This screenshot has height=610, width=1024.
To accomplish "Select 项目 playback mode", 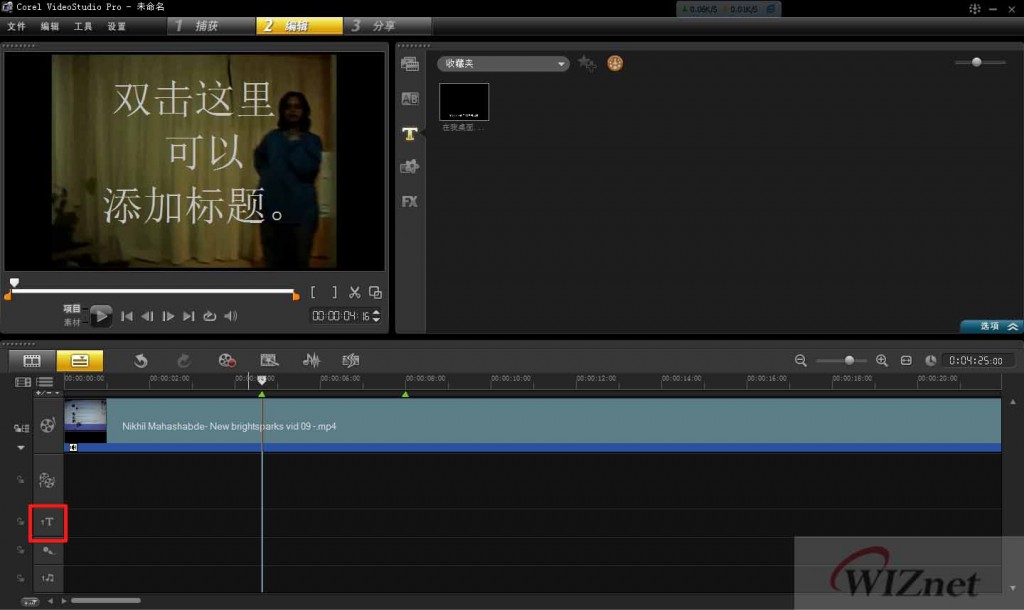I will 72,309.
